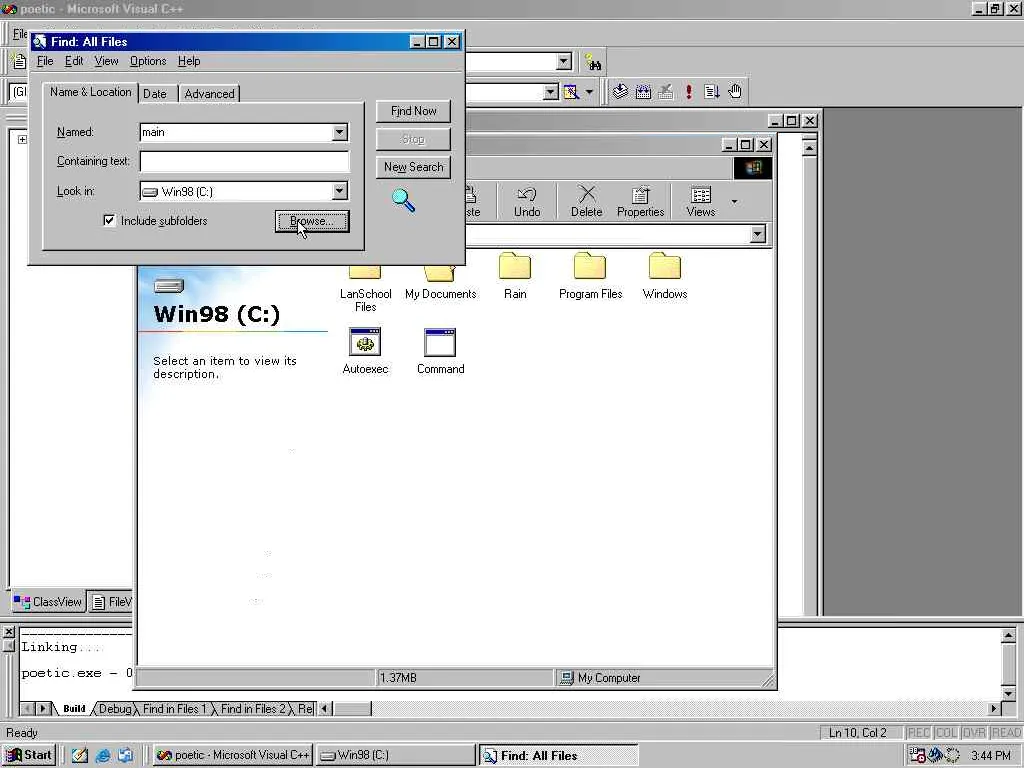Click the magnifying glass search animation icon
This screenshot has width=1024, height=768.
pos(404,200)
